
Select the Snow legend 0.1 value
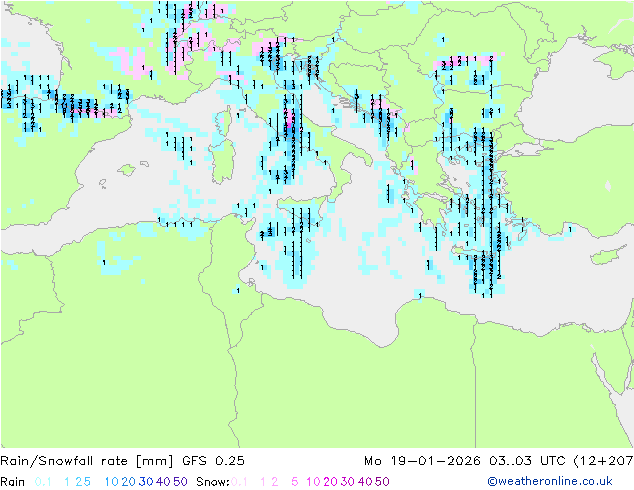pyautogui.click(x=239, y=482)
